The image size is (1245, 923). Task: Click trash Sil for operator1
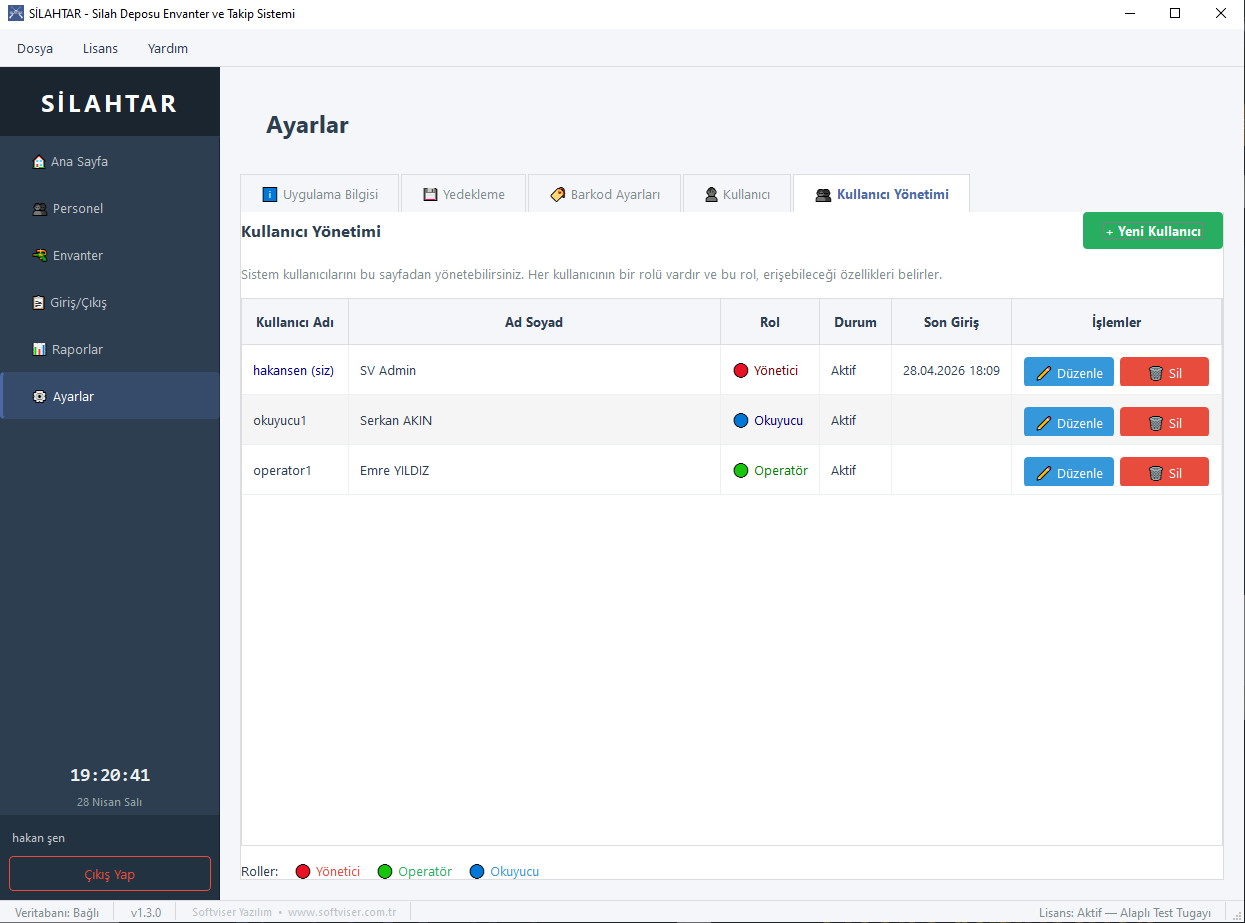pyautogui.click(x=1164, y=472)
